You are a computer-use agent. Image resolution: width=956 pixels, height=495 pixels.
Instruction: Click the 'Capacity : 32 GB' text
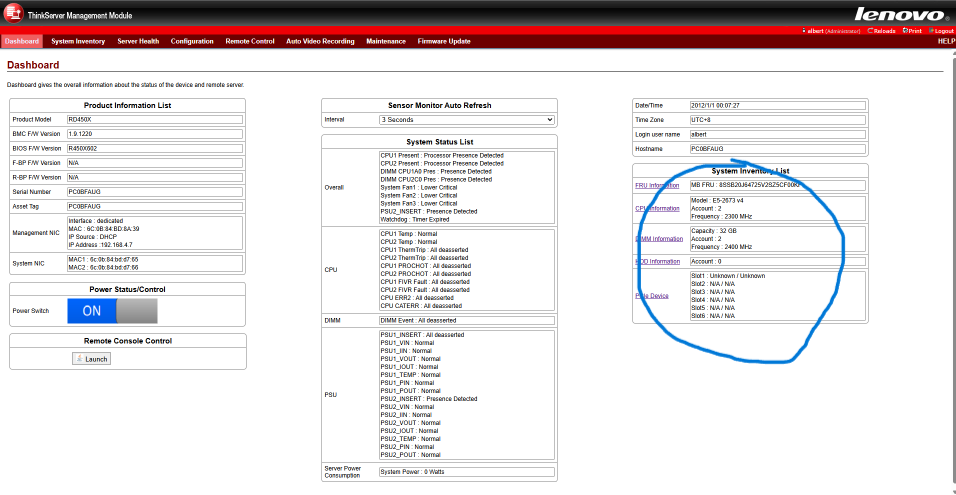[x=714, y=231]
